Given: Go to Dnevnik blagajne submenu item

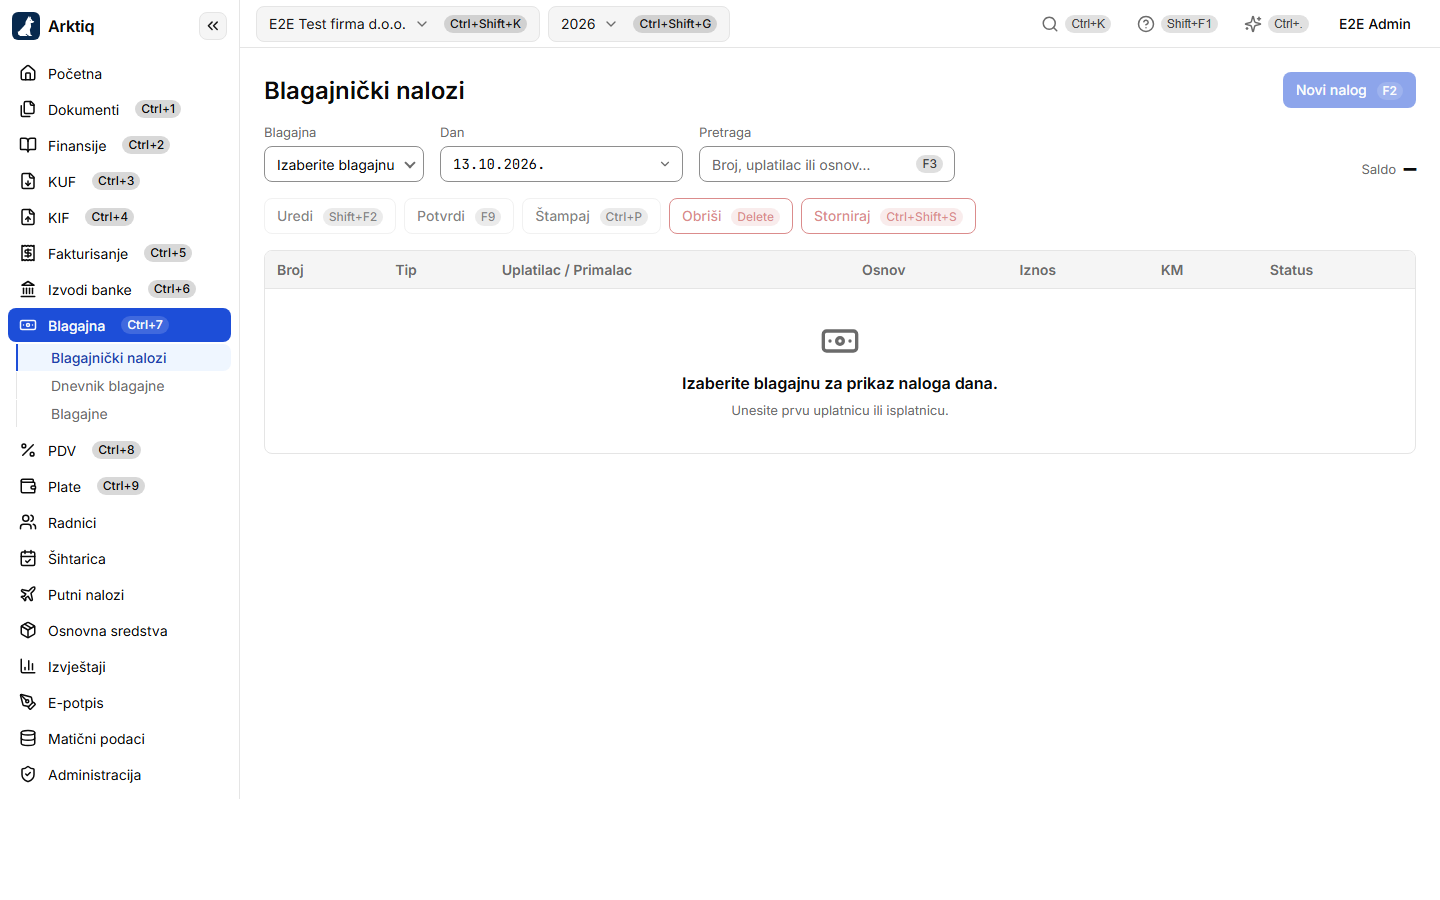Looking at the screenshot, I should tap(124, 386).
